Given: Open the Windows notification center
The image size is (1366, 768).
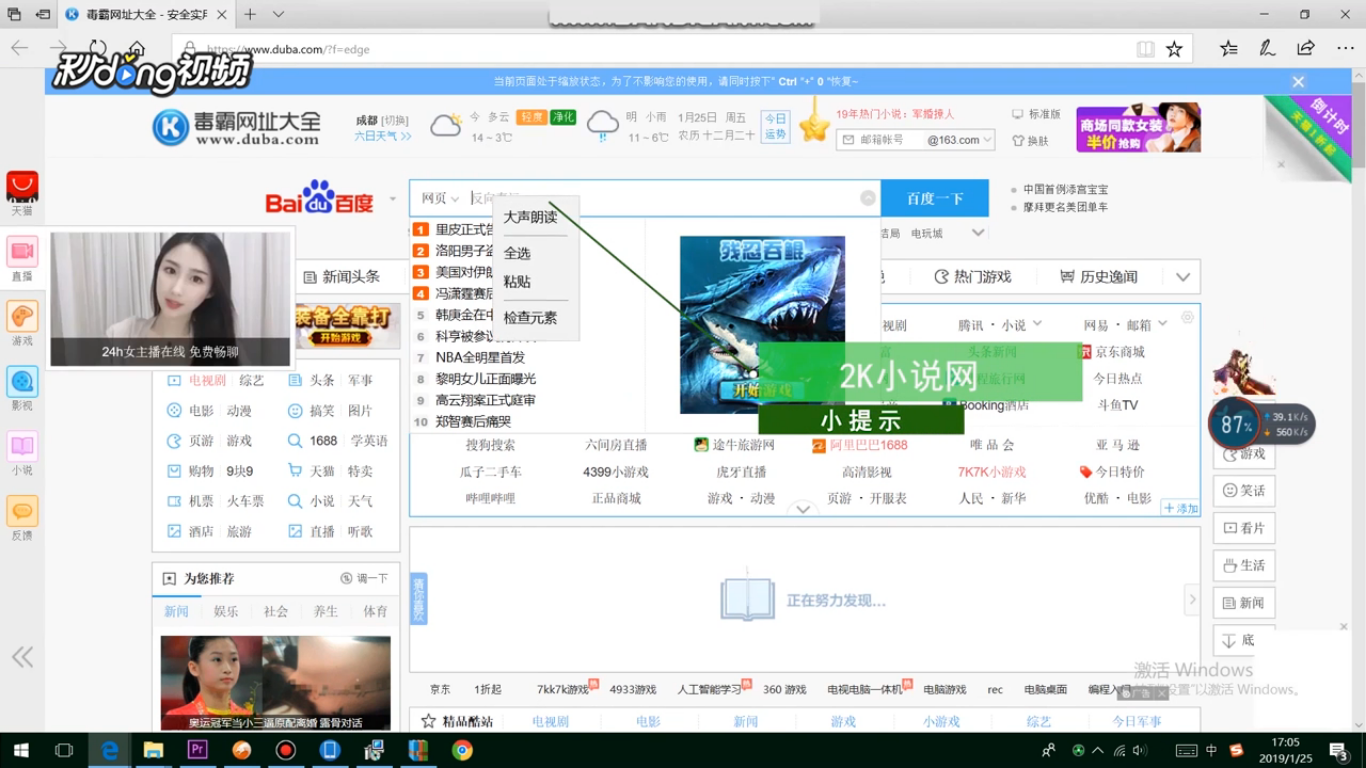Looking at the screenshot, I should (1339, 750).
